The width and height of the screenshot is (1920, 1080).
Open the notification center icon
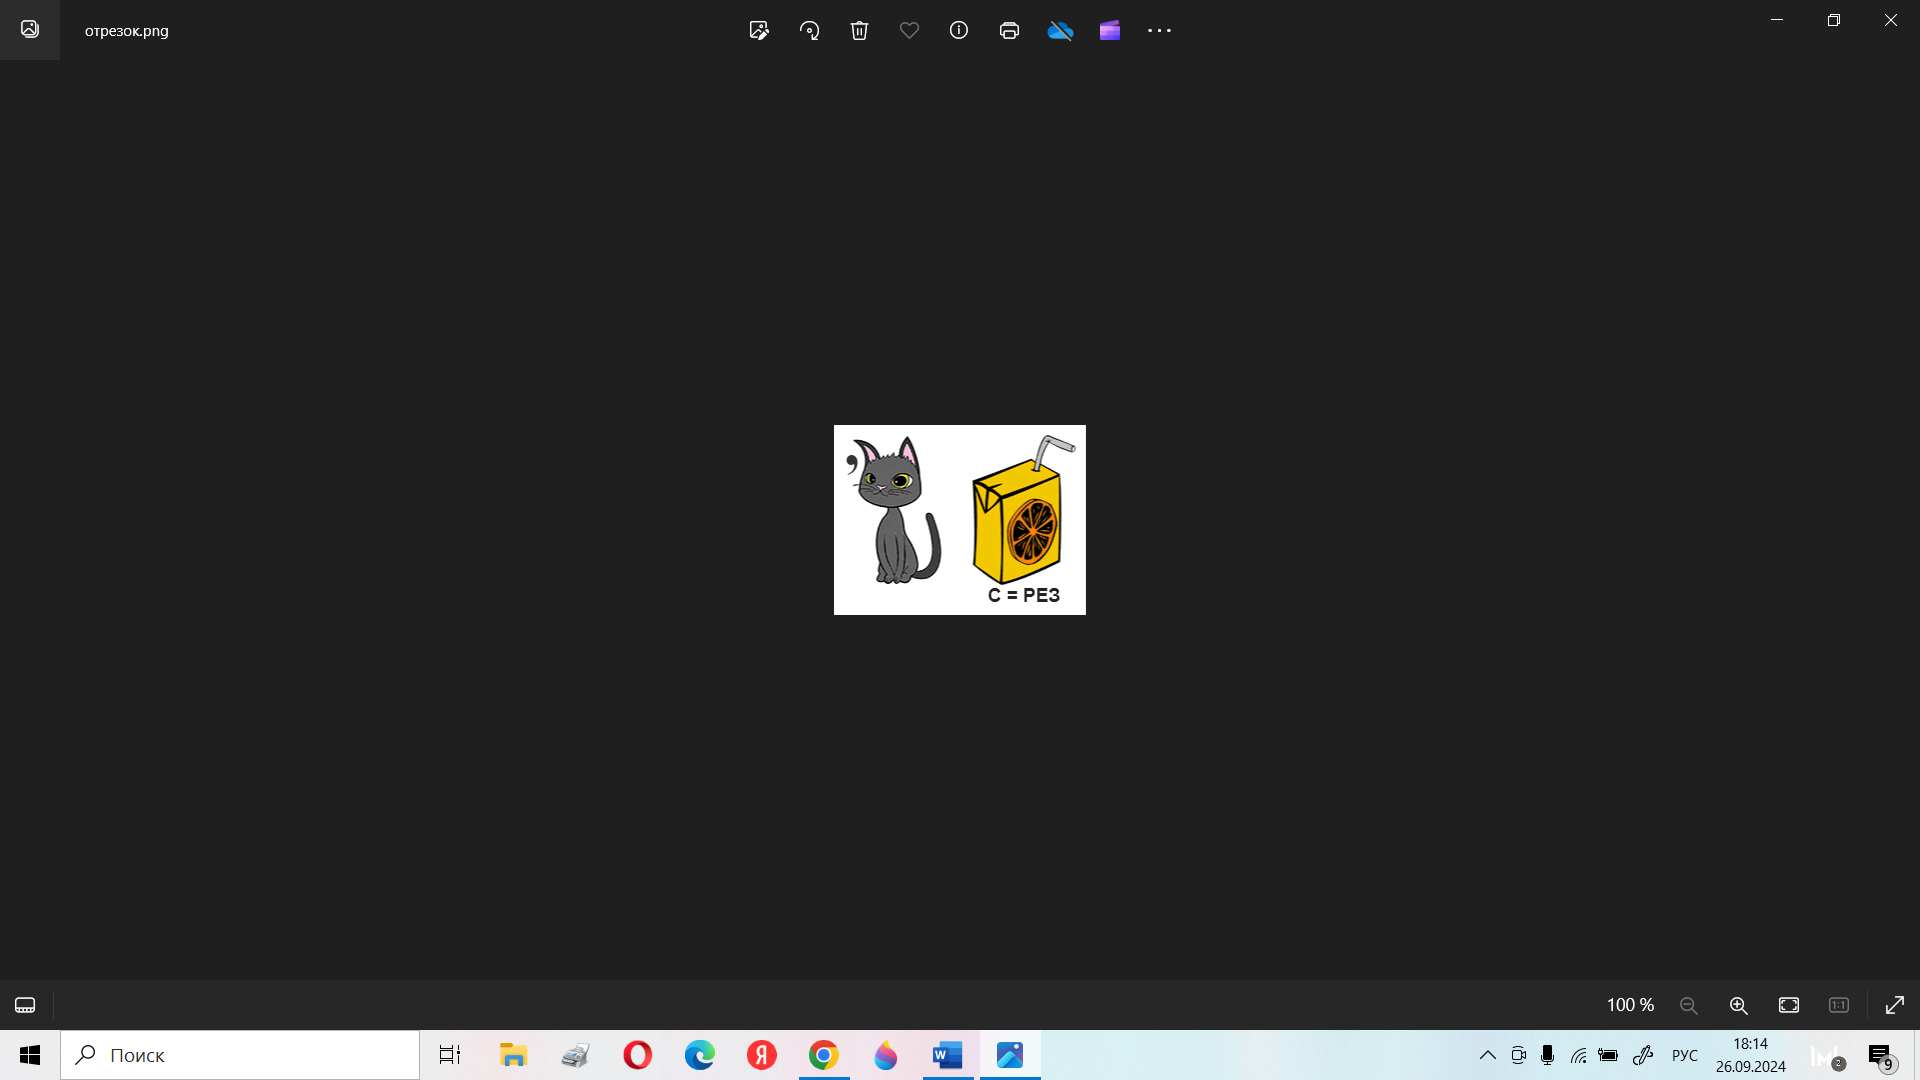[1880, 1055]
